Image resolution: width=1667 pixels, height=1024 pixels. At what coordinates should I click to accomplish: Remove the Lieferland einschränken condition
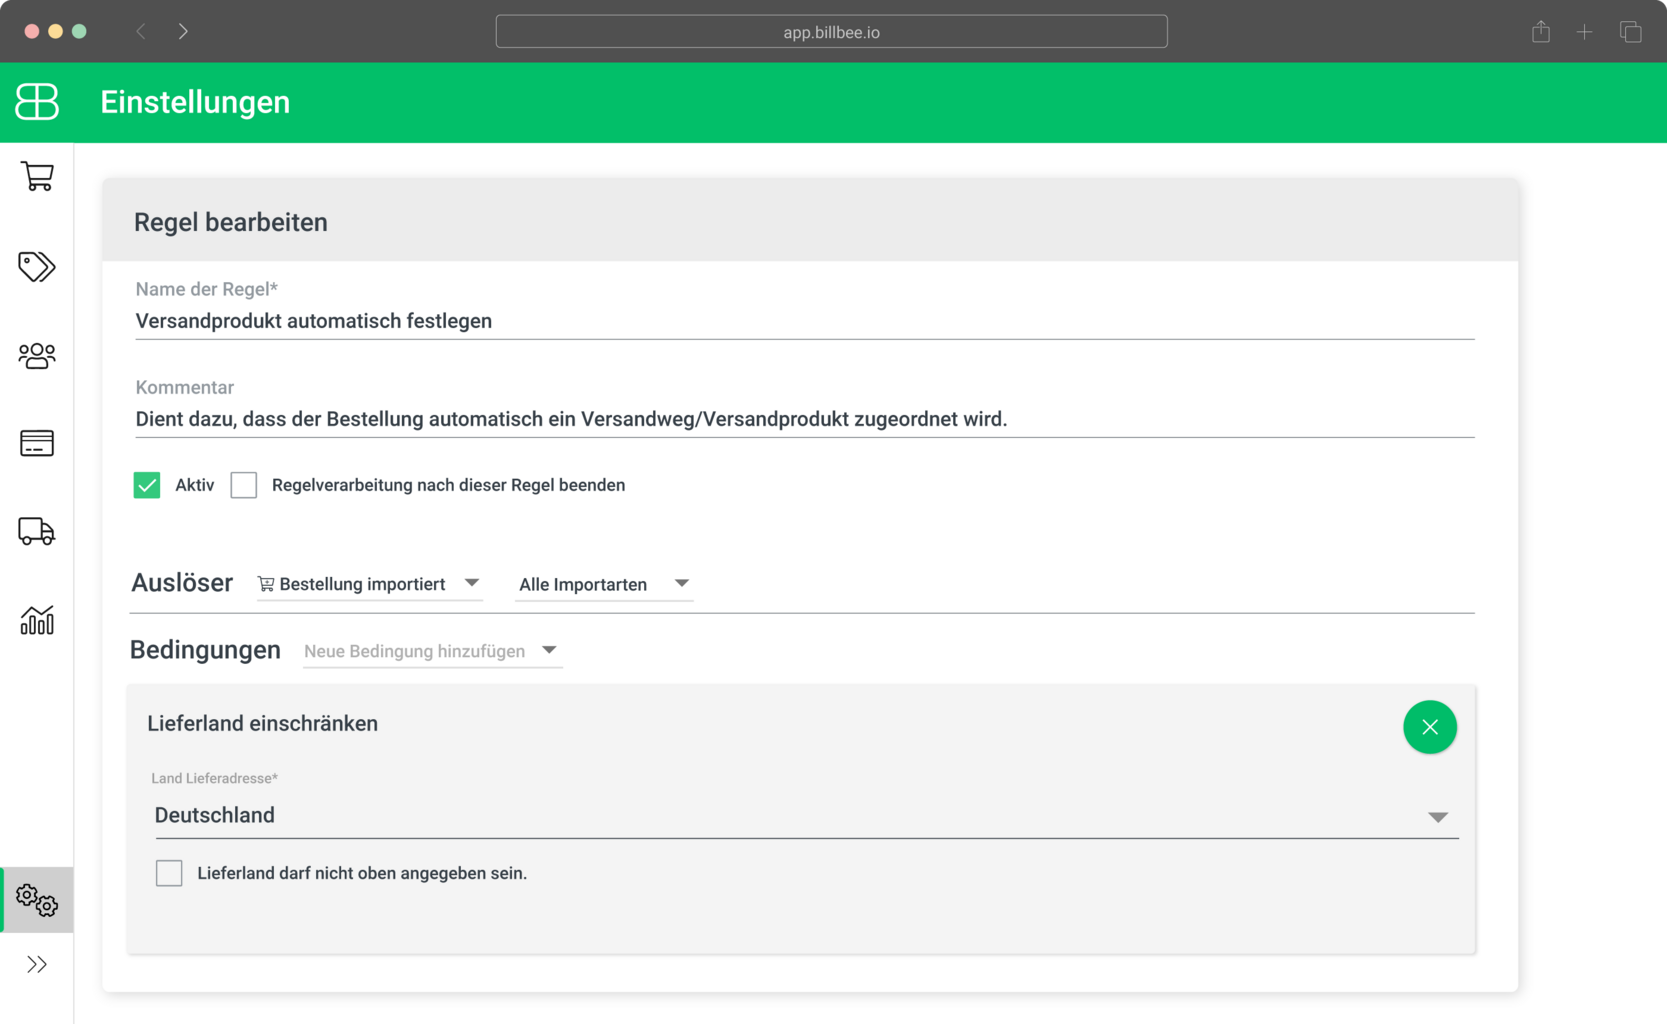(x=1429, y=727)
